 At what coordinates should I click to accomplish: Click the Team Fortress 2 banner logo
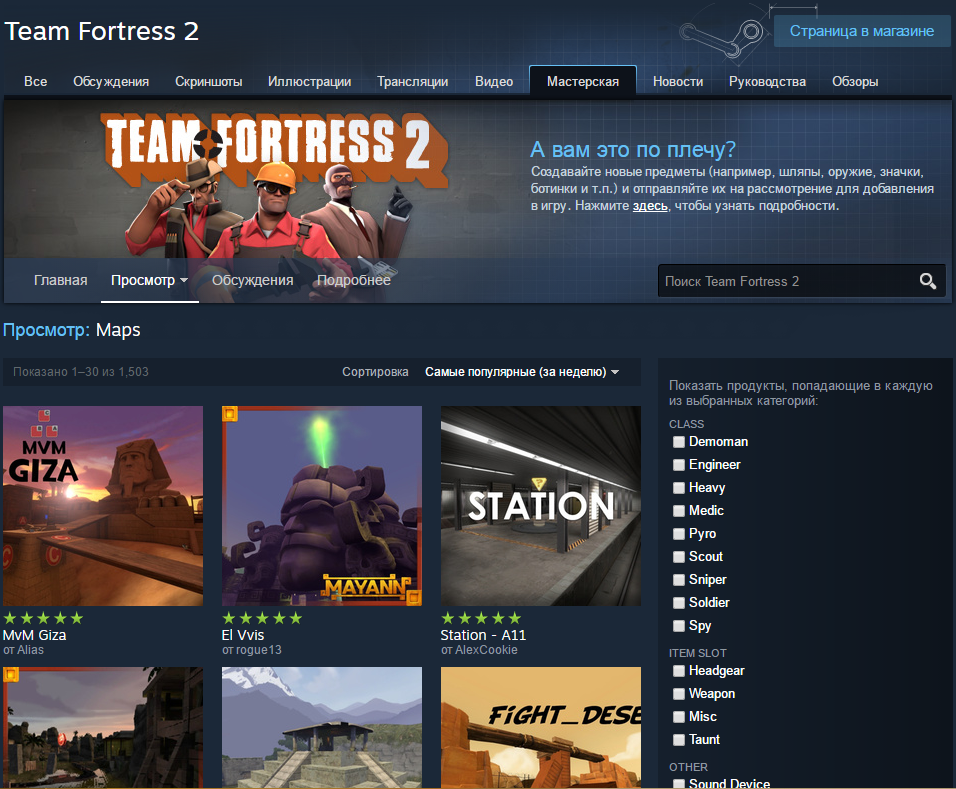275,149
